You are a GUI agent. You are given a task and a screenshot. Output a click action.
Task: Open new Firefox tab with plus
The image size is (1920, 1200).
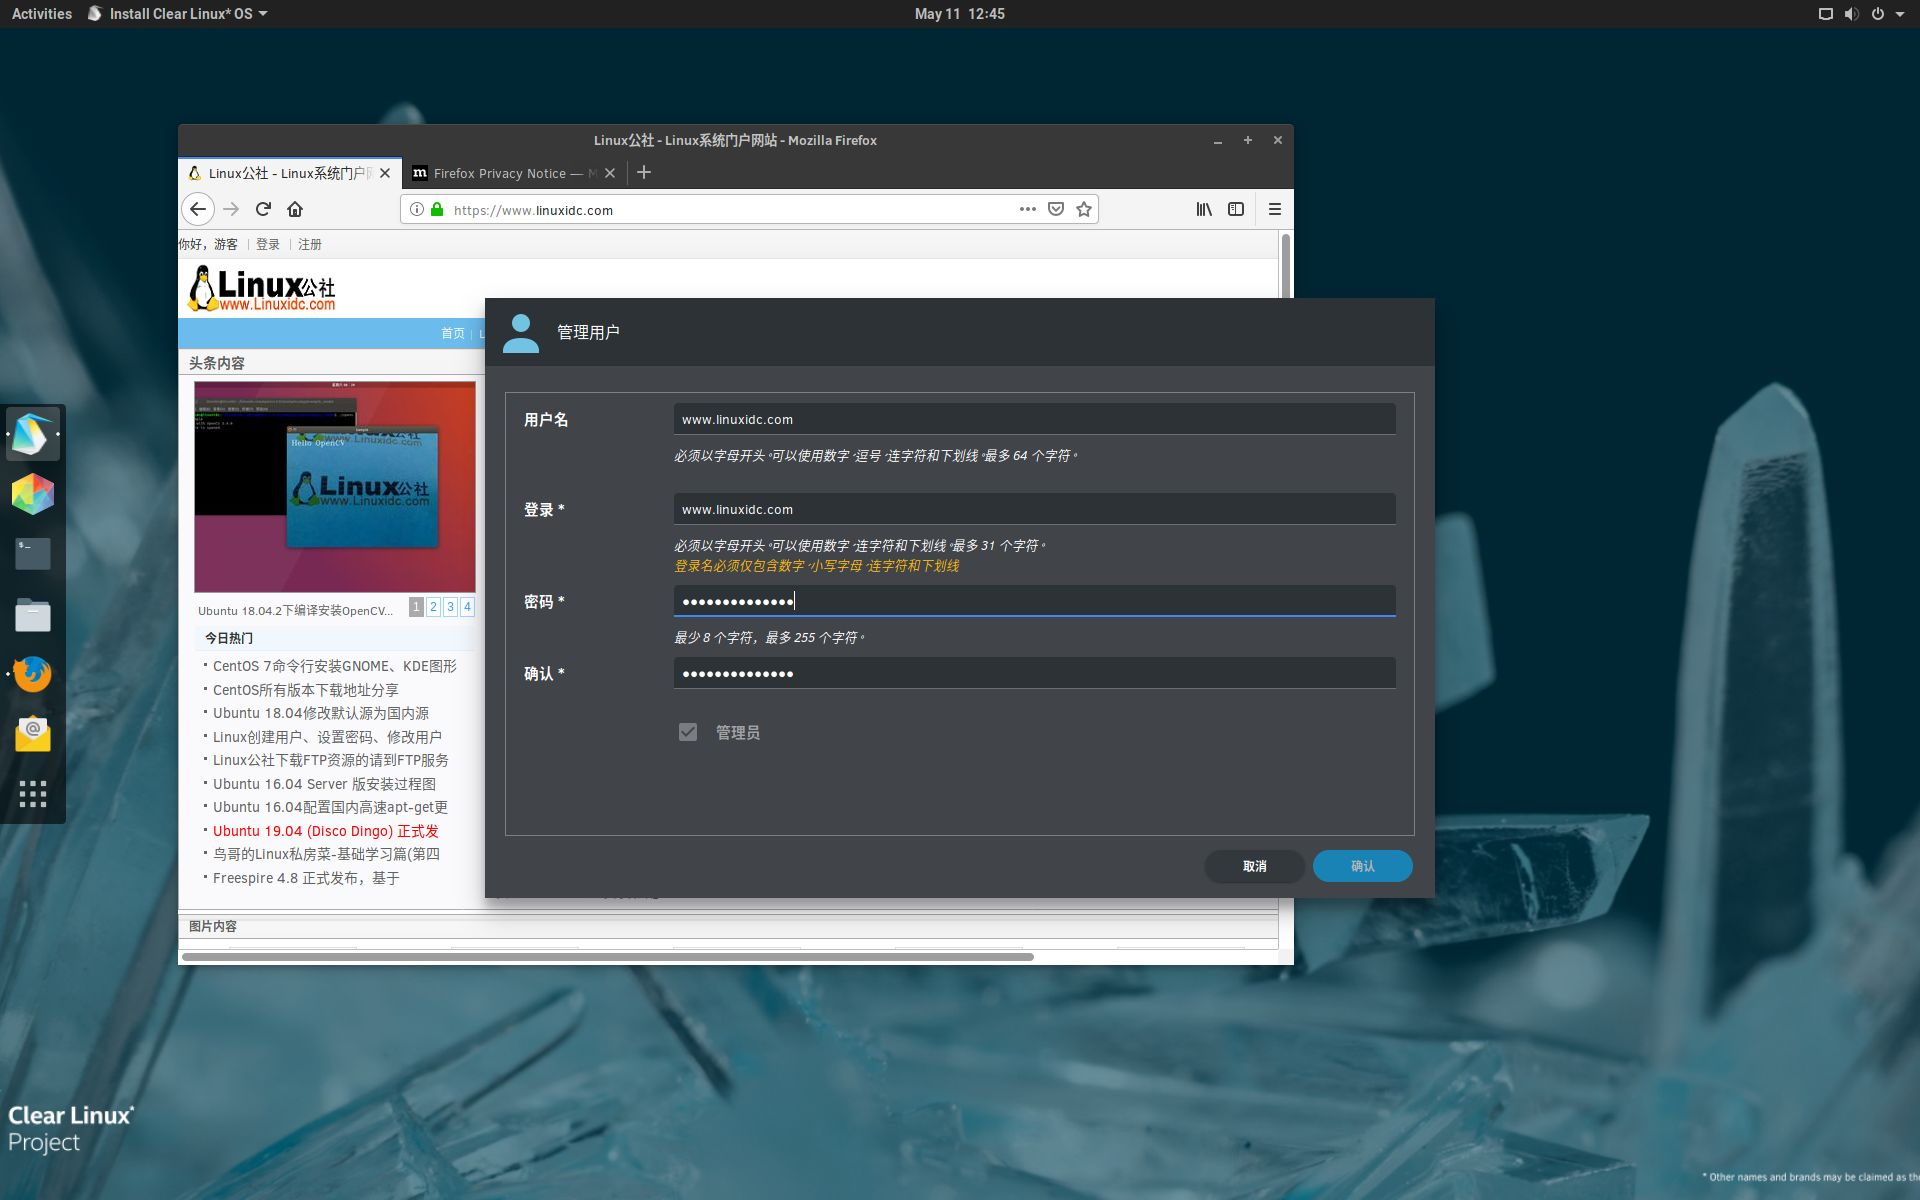644,173
